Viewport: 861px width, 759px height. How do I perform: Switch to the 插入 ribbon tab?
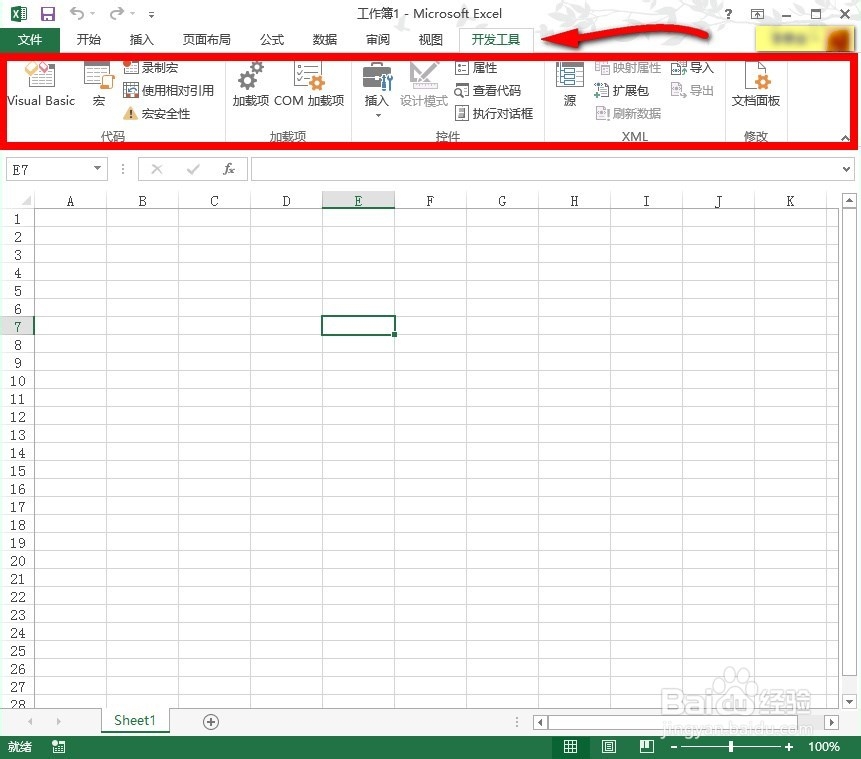pos(141,40)
